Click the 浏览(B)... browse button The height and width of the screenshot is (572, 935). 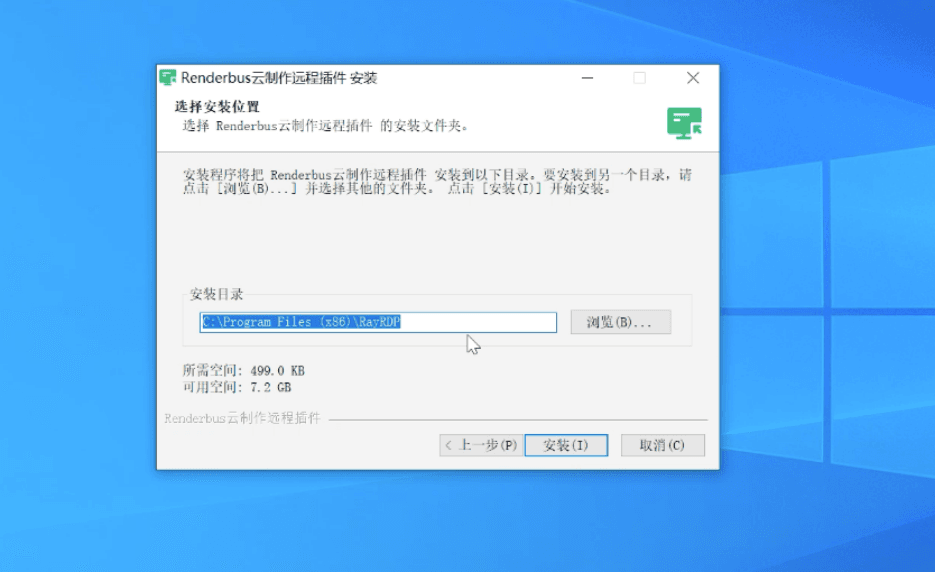(620, 322)
